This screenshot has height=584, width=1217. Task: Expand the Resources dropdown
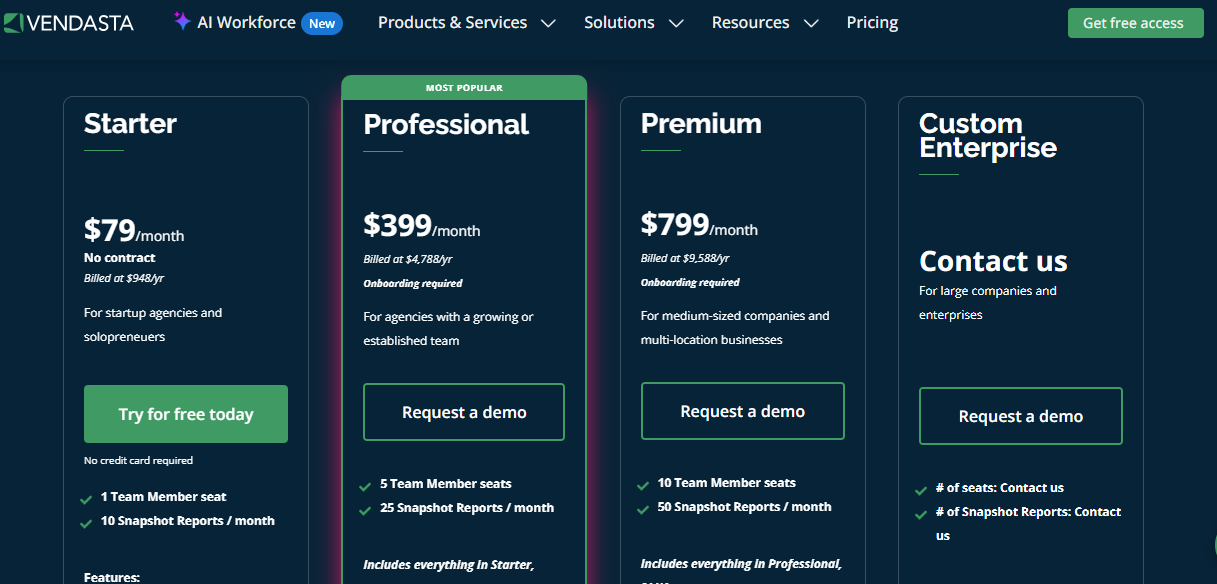[x=764, y=21]
